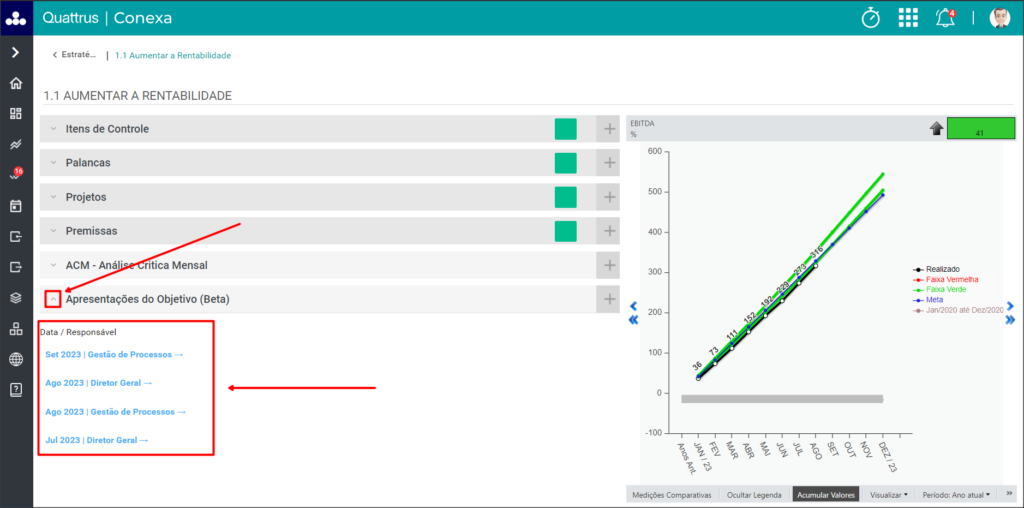Image resolution: width=1024 pixels, height=508 pixels.
Task: Click the user profile avatar
Action: [1000, 18]
